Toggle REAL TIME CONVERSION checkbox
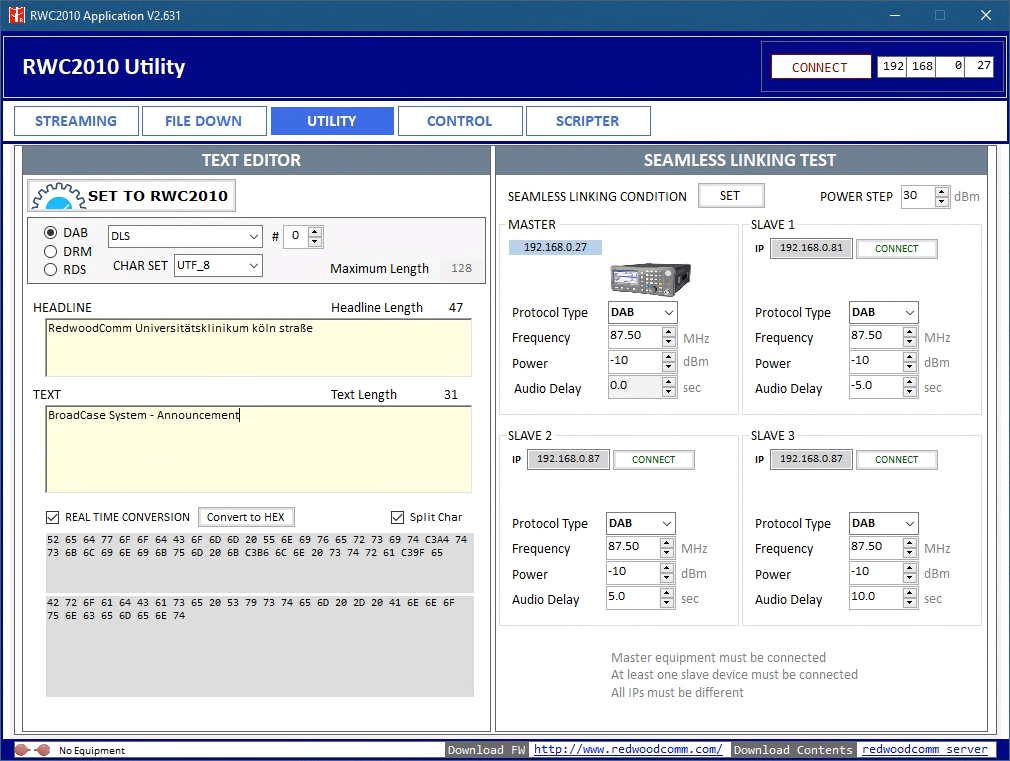 click(x=53, y=517)
